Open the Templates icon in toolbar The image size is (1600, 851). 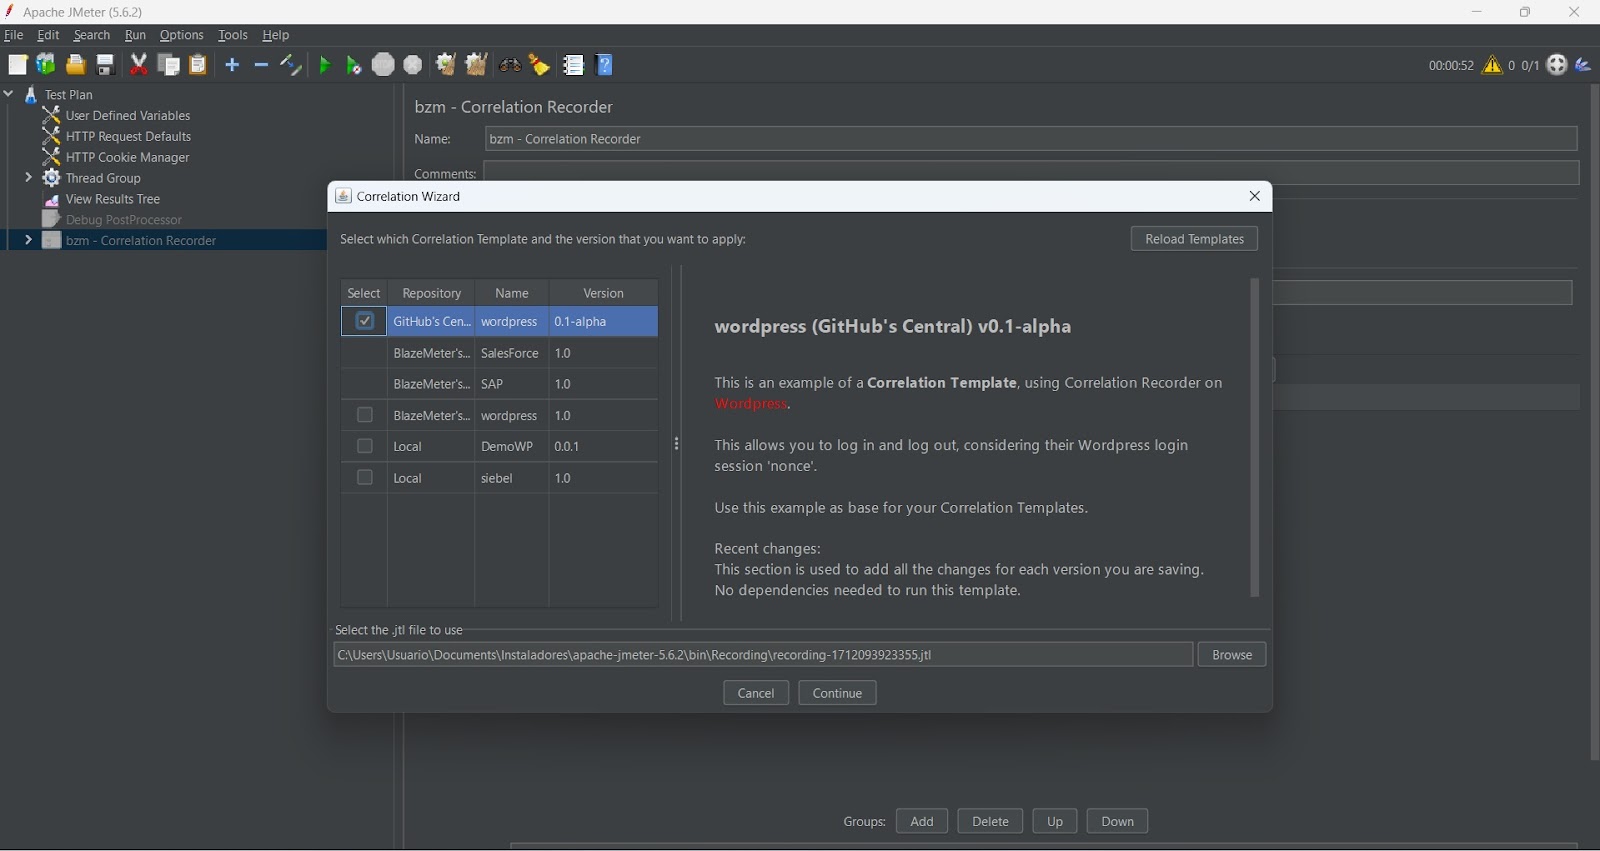46,65
